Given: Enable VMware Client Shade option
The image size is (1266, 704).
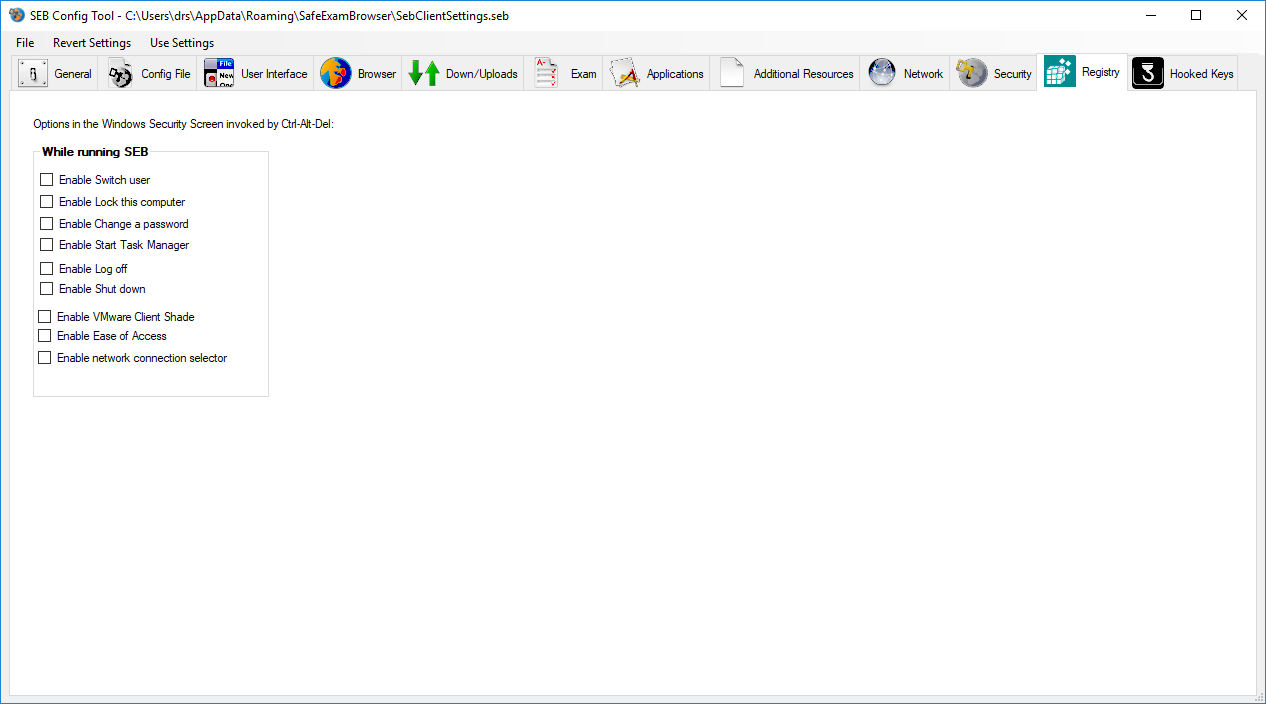Looking at the screenshot, I should pyautogui.click(x=44, y=317).
